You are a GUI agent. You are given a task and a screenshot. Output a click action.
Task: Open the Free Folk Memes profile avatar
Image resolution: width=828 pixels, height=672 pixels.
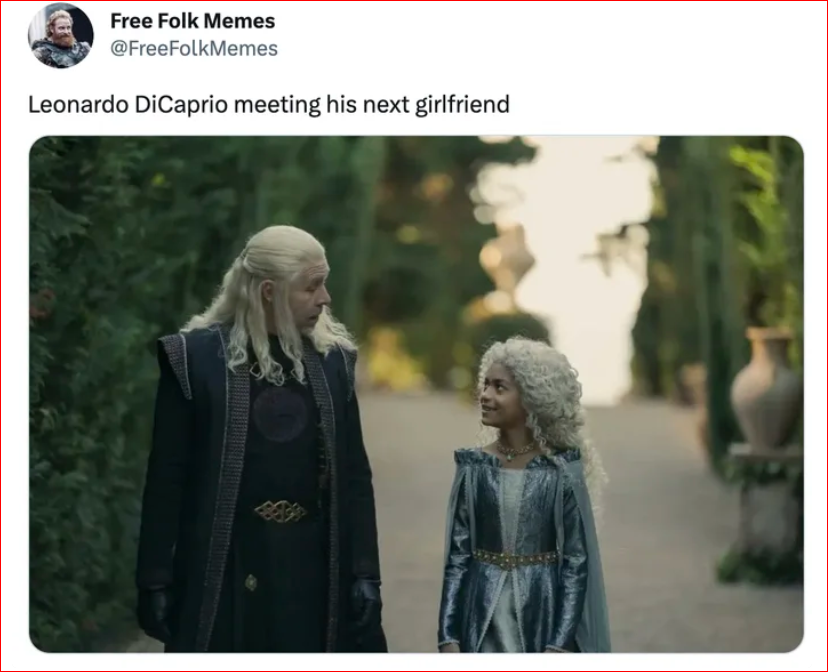(x=61, y=35)
